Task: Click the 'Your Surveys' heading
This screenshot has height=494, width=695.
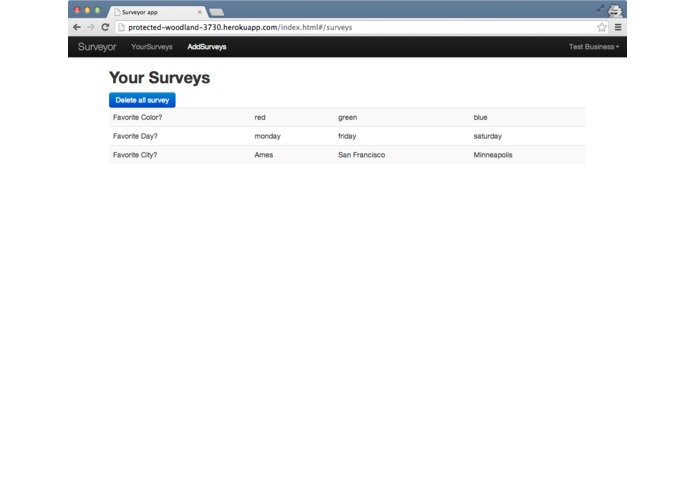Action: 160,78
